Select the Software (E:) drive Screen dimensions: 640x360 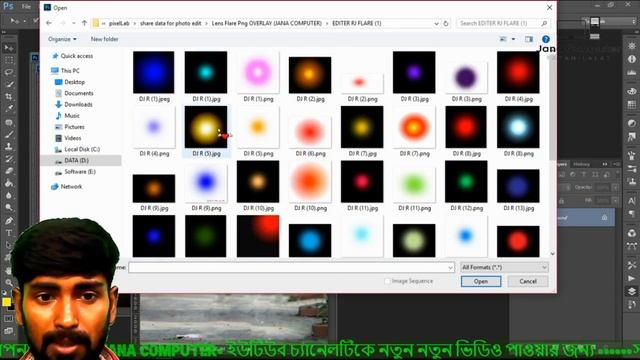pos(80,172)
